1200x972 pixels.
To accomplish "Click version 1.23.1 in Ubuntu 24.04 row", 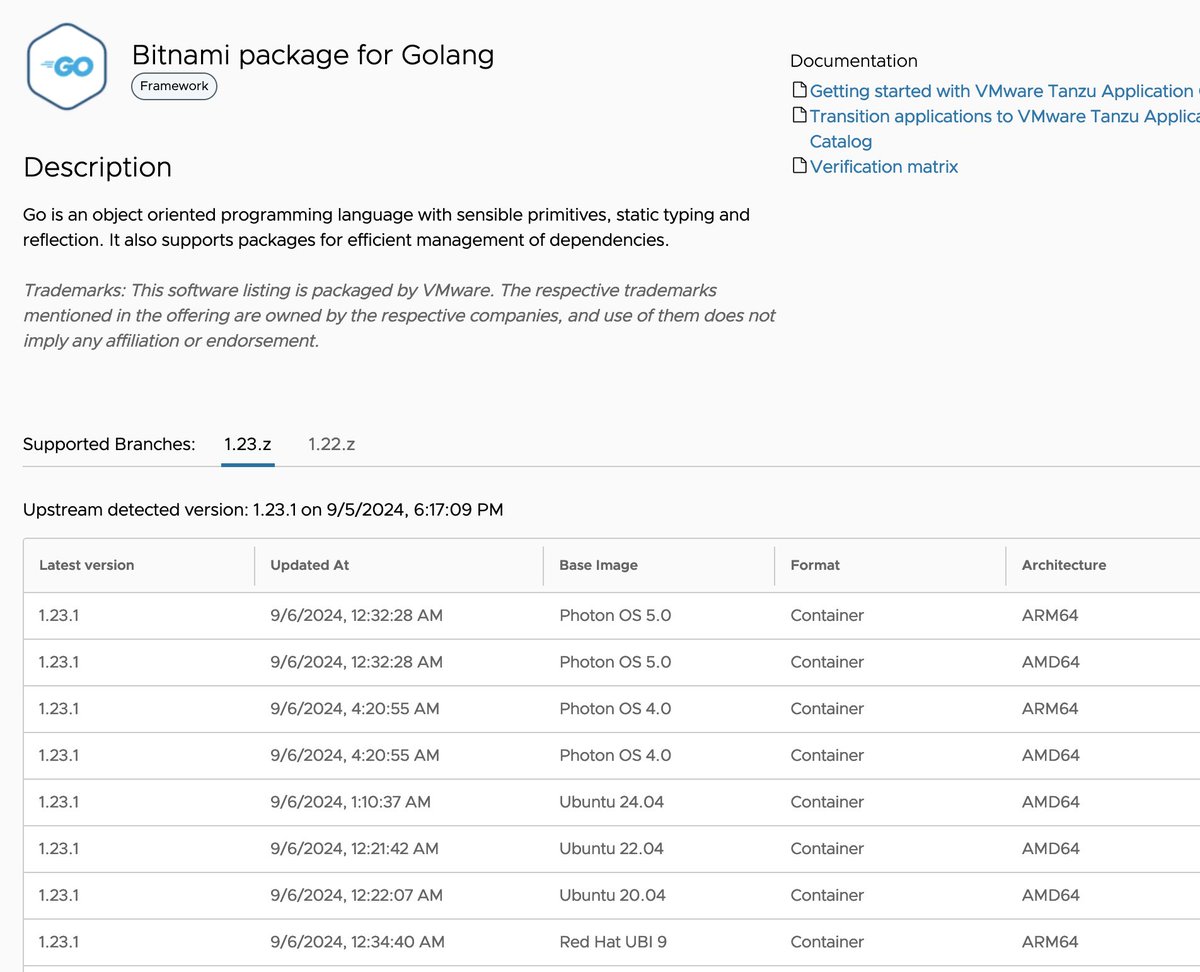I will pos(58,802).
